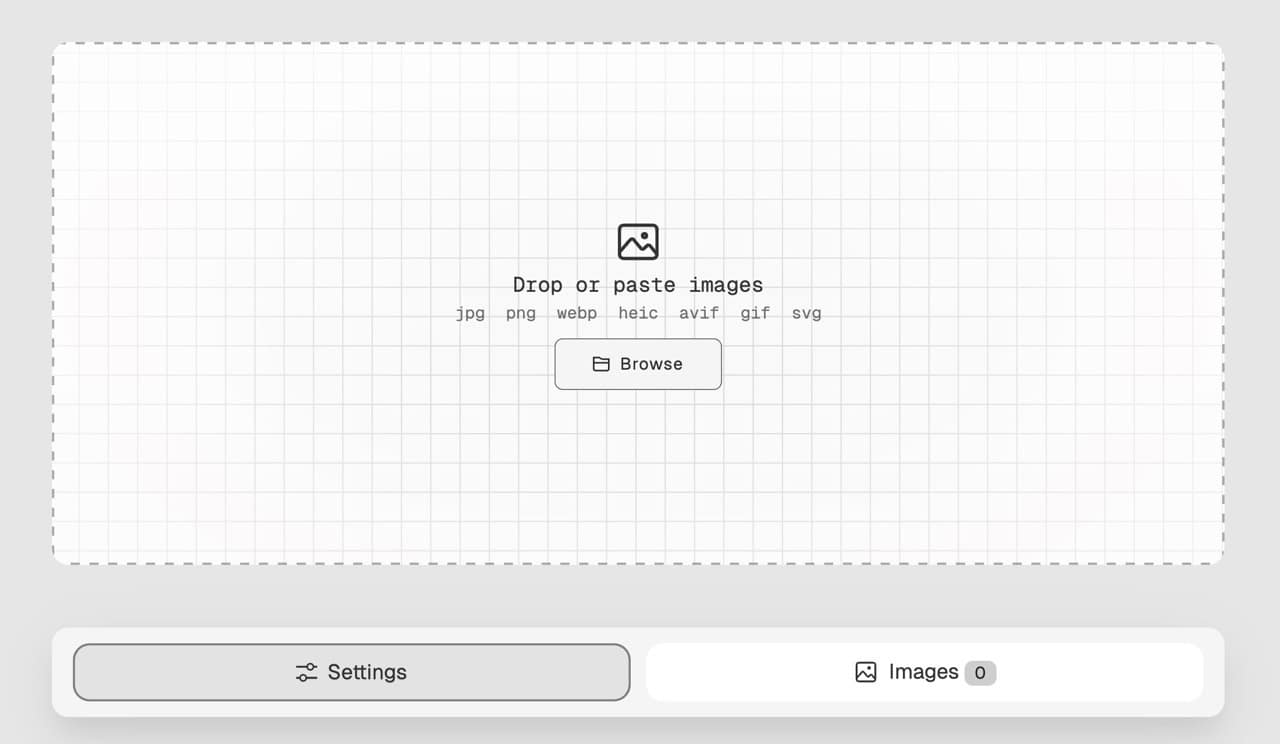The height and width of the screenshot is (744, 1280).
Task: Click the jpg format label
Action: click(x=470, y=313)
